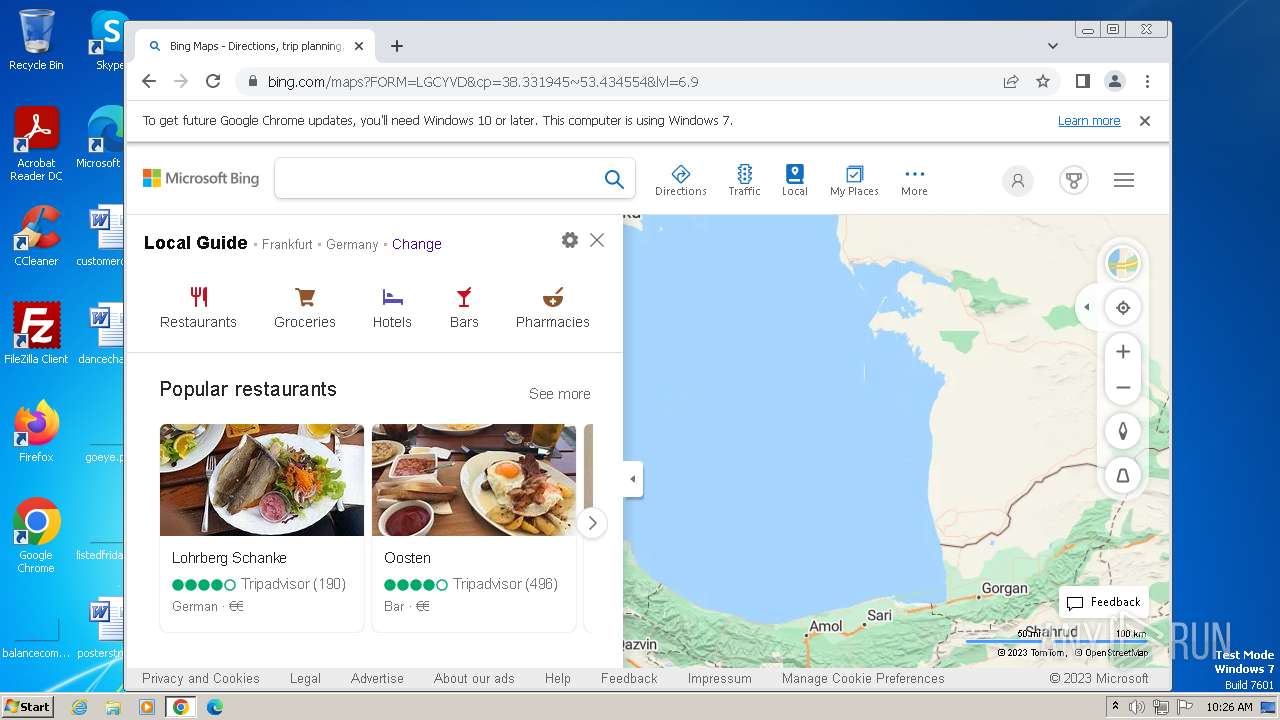Click the Bing search magnifier icon

[x=614, y=179]
